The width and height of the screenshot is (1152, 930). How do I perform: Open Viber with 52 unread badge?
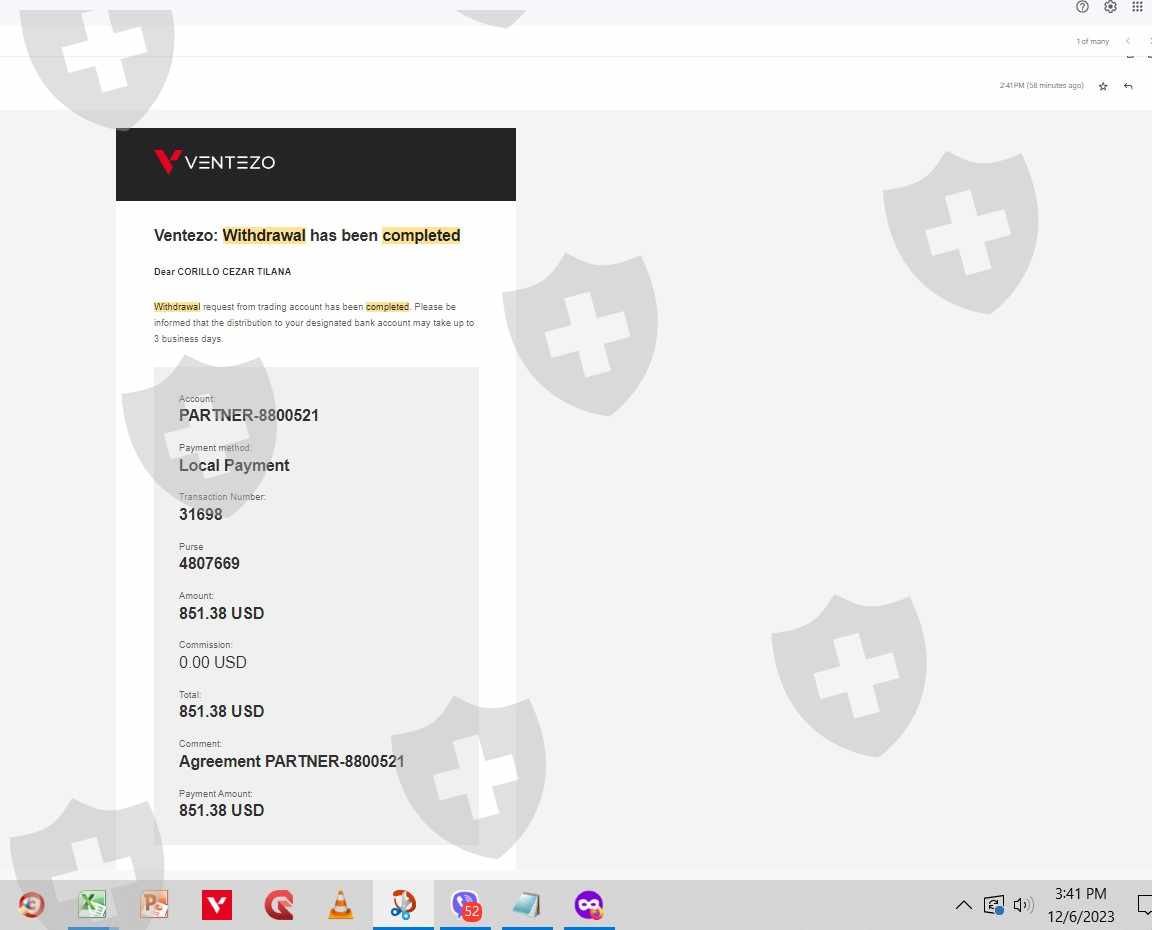465,905
